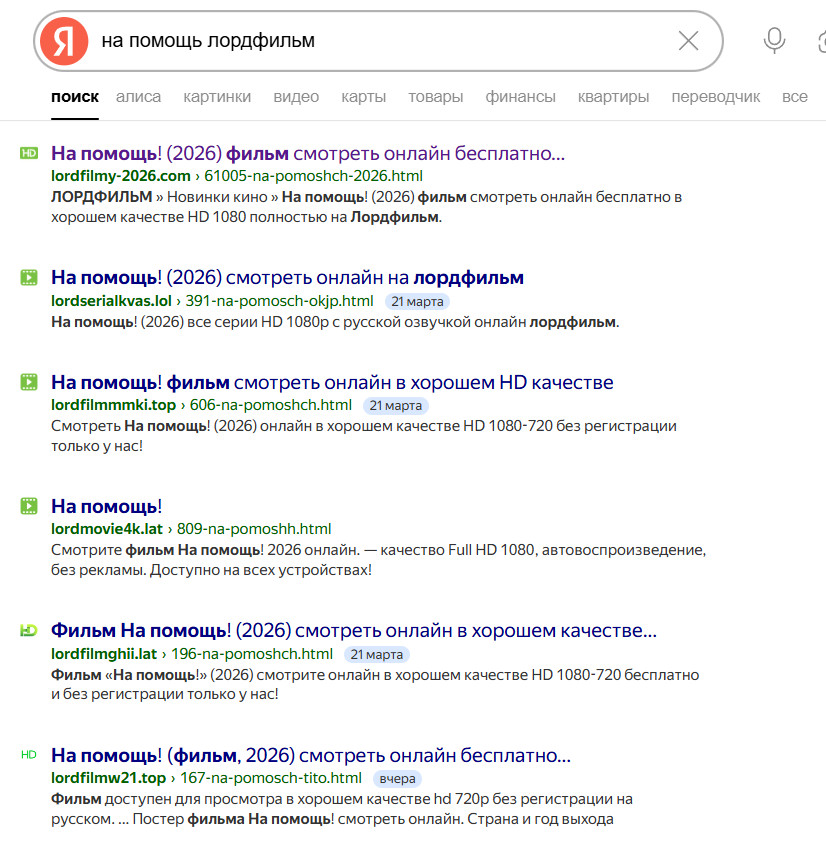
Task: Clear the search query with the X icon
Action: click(x=688, y=41)
